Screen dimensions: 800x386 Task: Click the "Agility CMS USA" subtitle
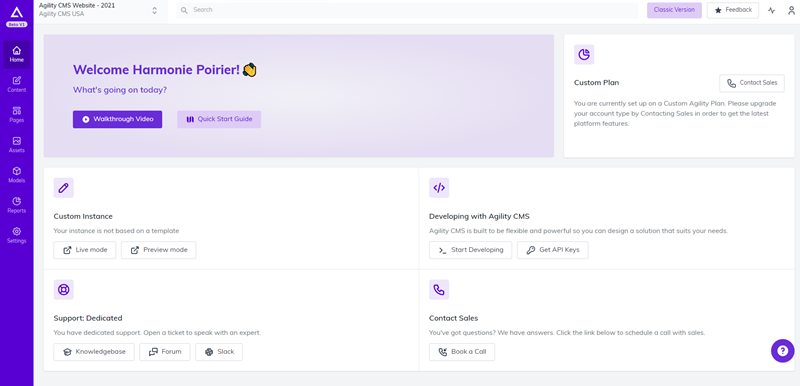(62, 14)
